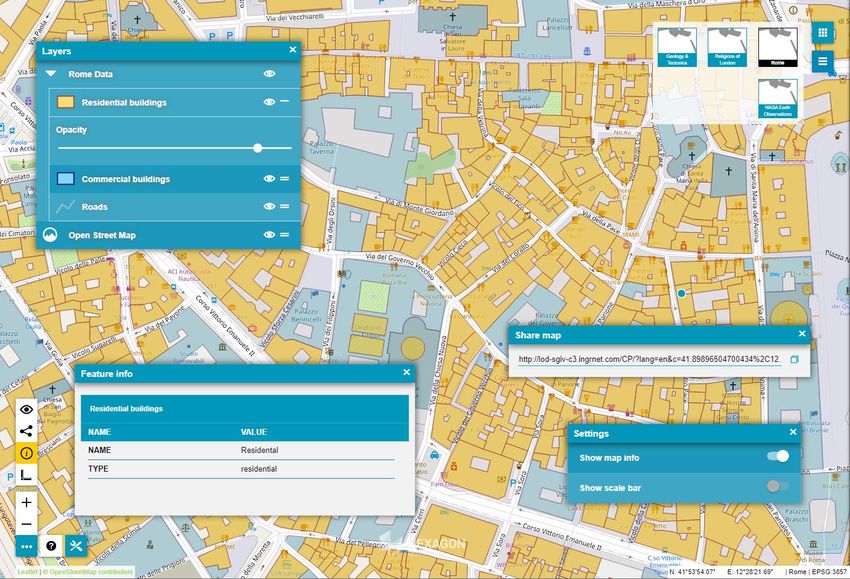Select the Geology & Tectonics map
This screenshot has height=579, width=850.
(x=677, y=47)
